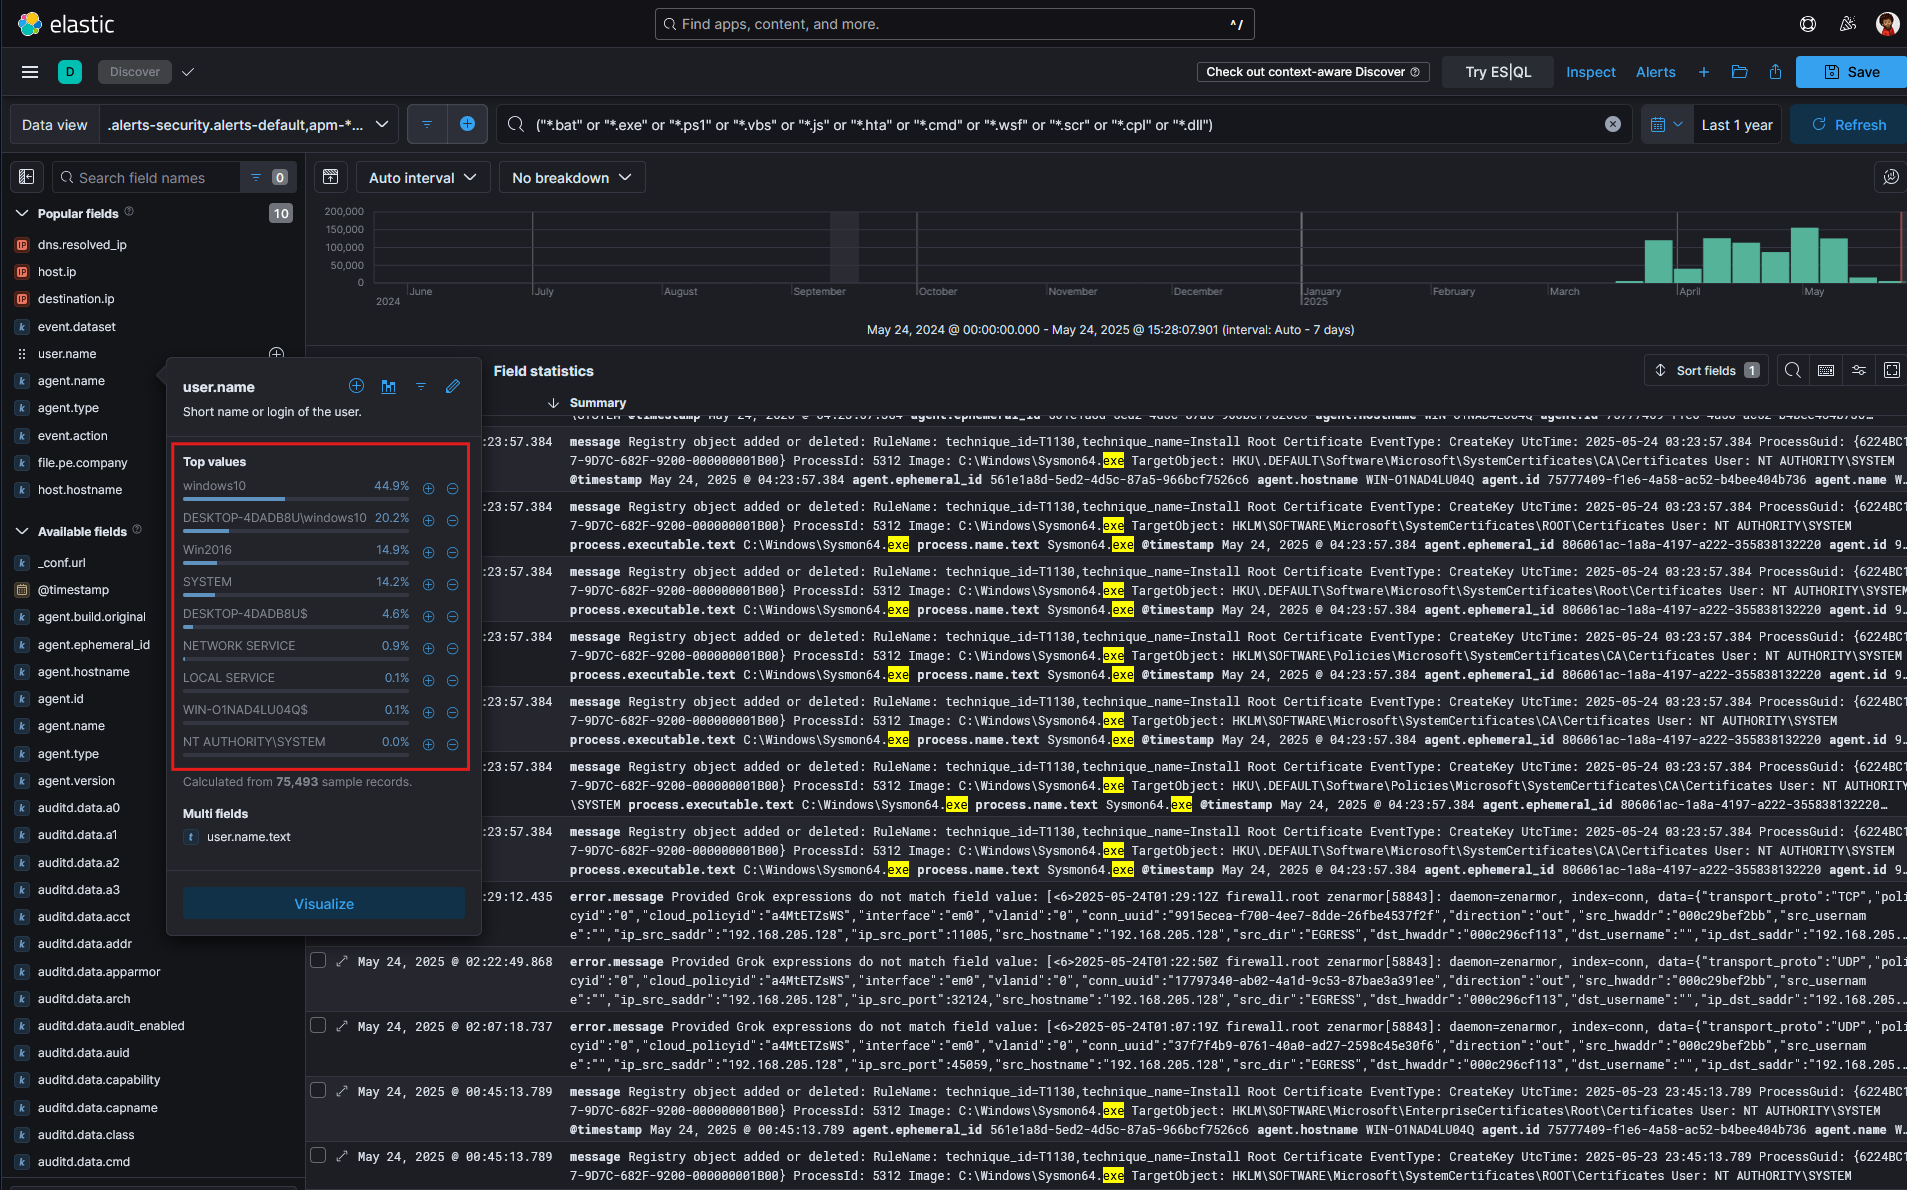Open the main navigation hamburger menu

pos(30,72)
